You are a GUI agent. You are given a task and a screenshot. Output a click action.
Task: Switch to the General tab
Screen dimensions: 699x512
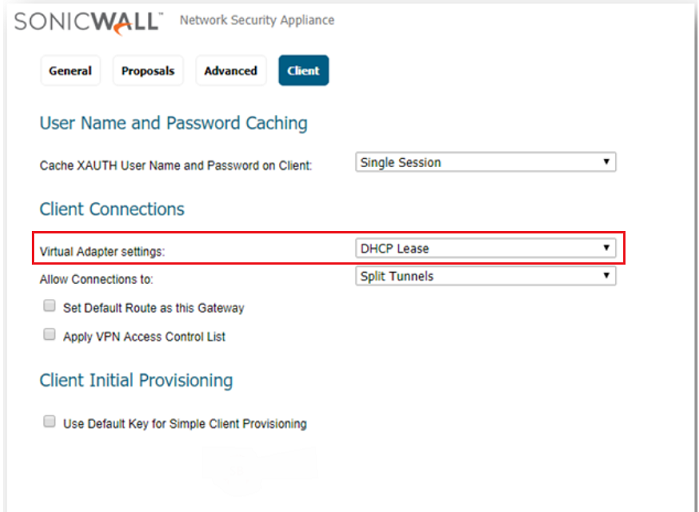coord(70,71)
